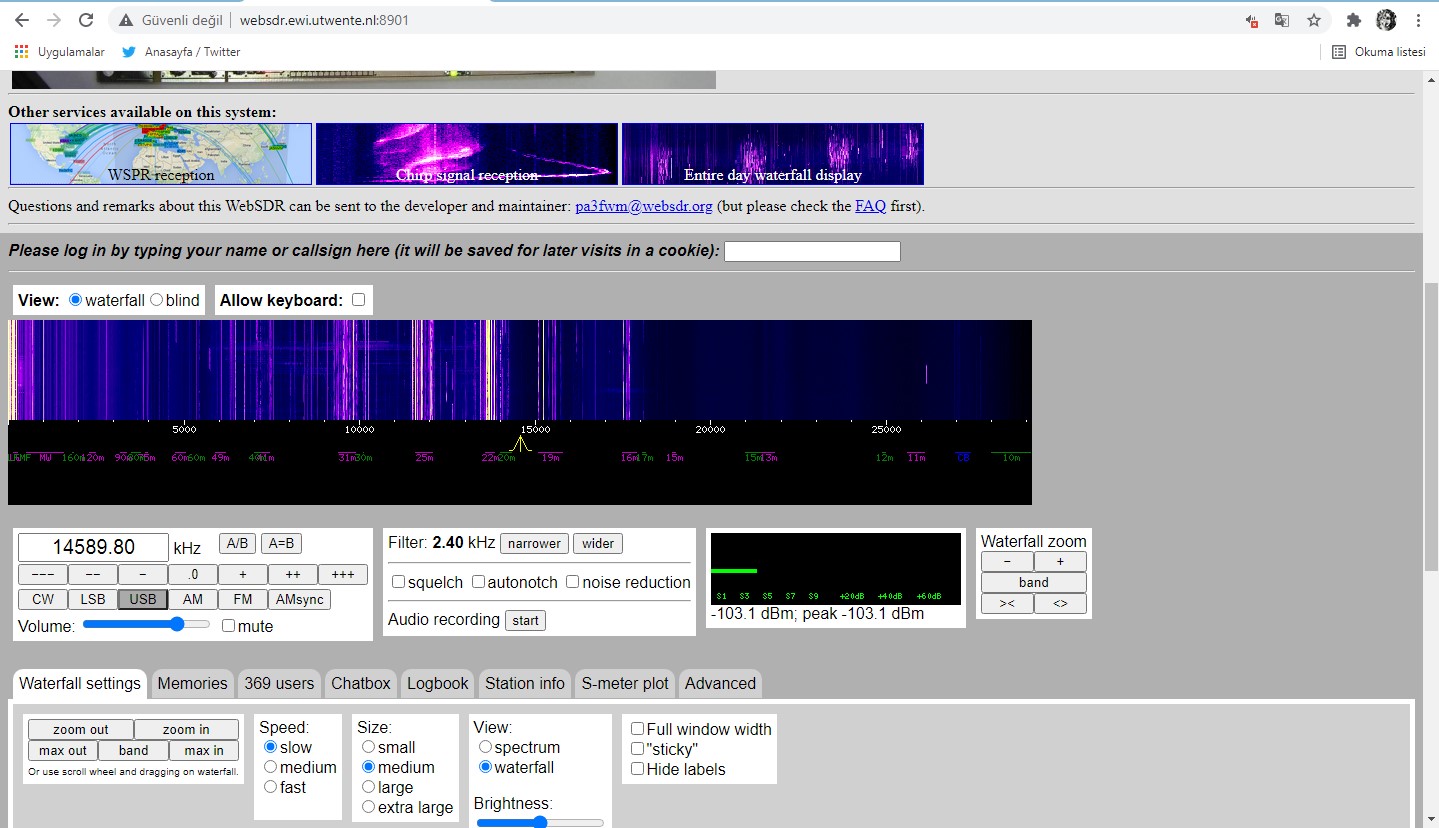
Task: Open the S-meter plot tab
Action: 626,684
